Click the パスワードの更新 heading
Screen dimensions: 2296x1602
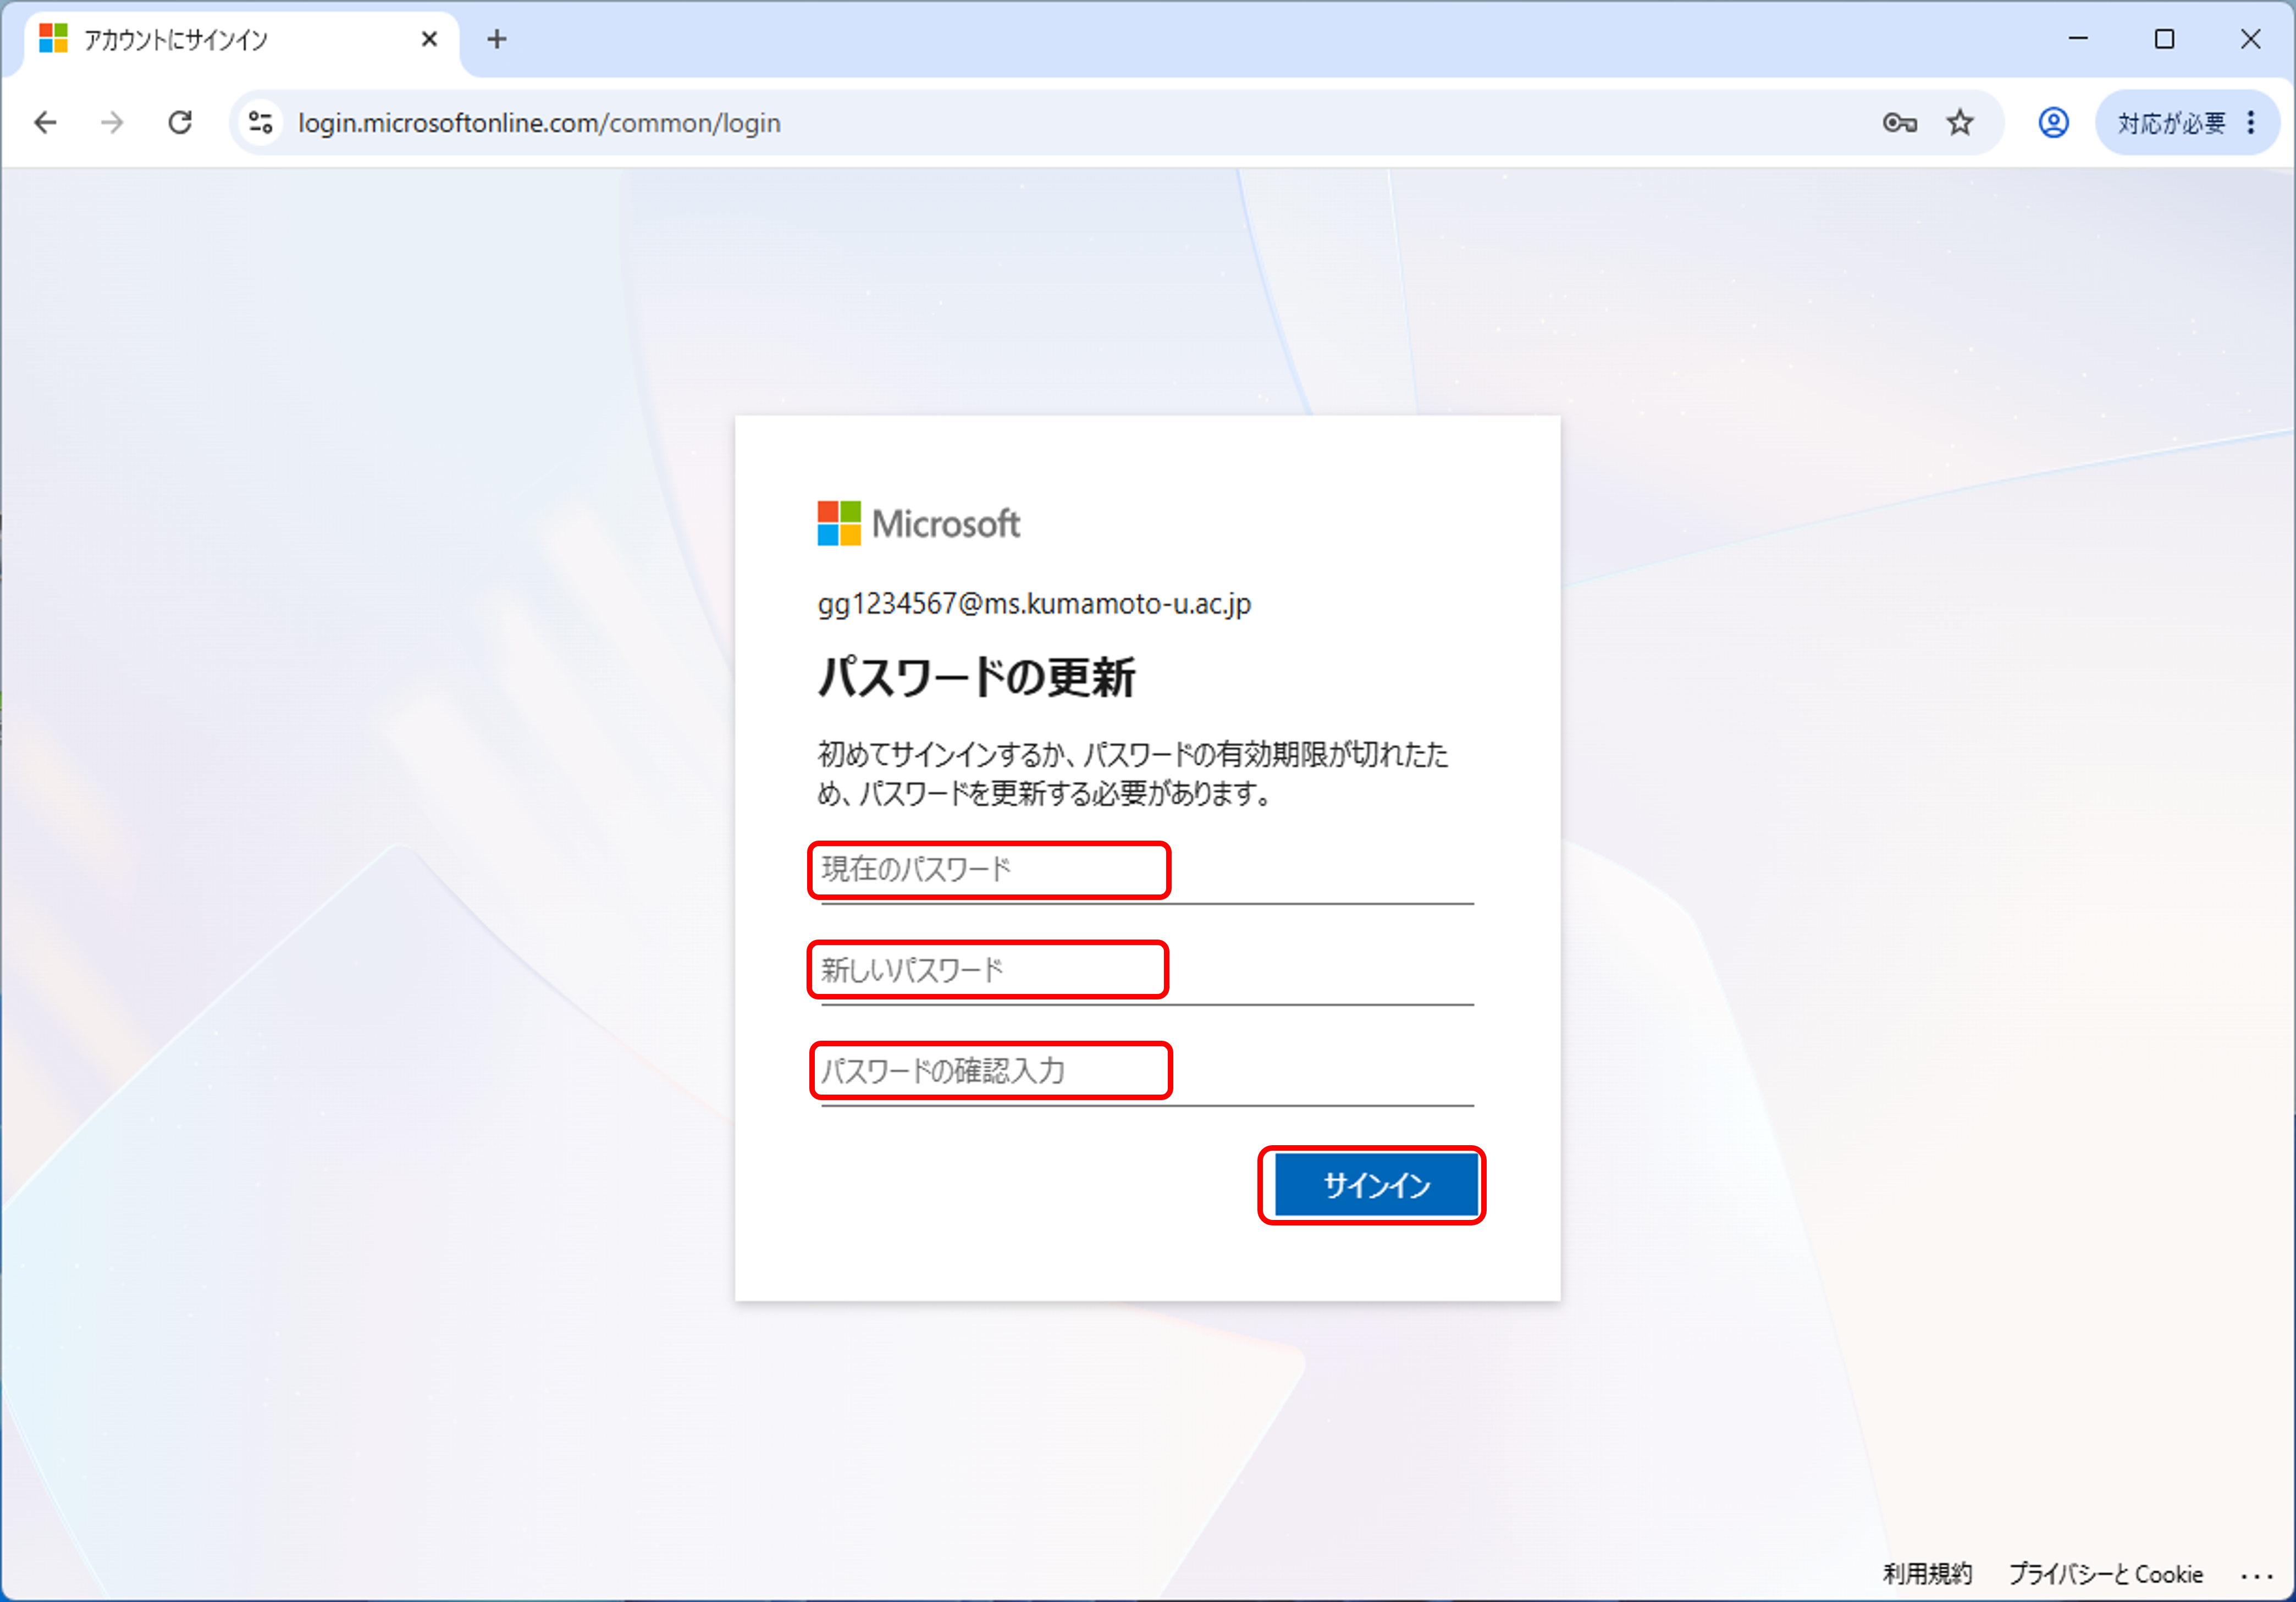pos(976,677)
